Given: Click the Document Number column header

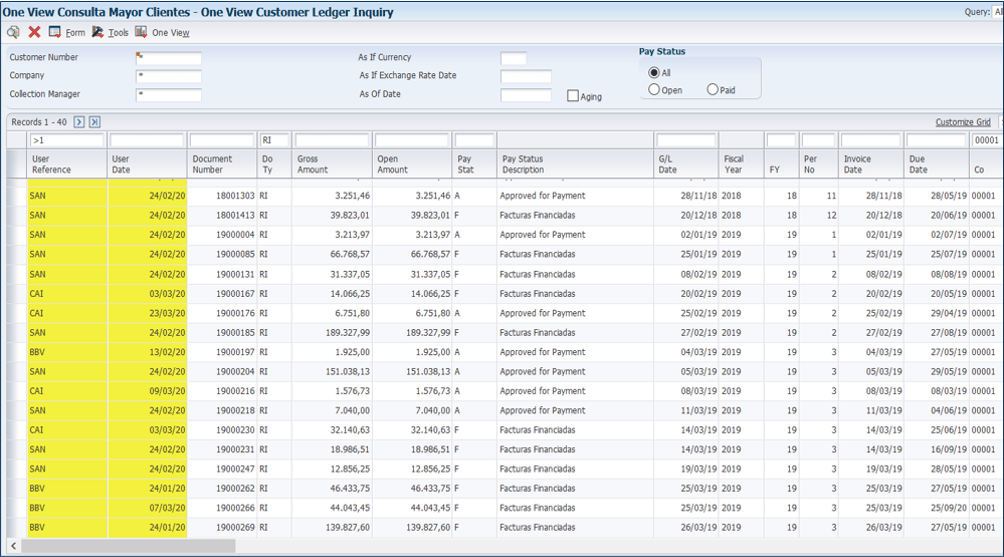Looking at the screenshot, I should (222, 164).
